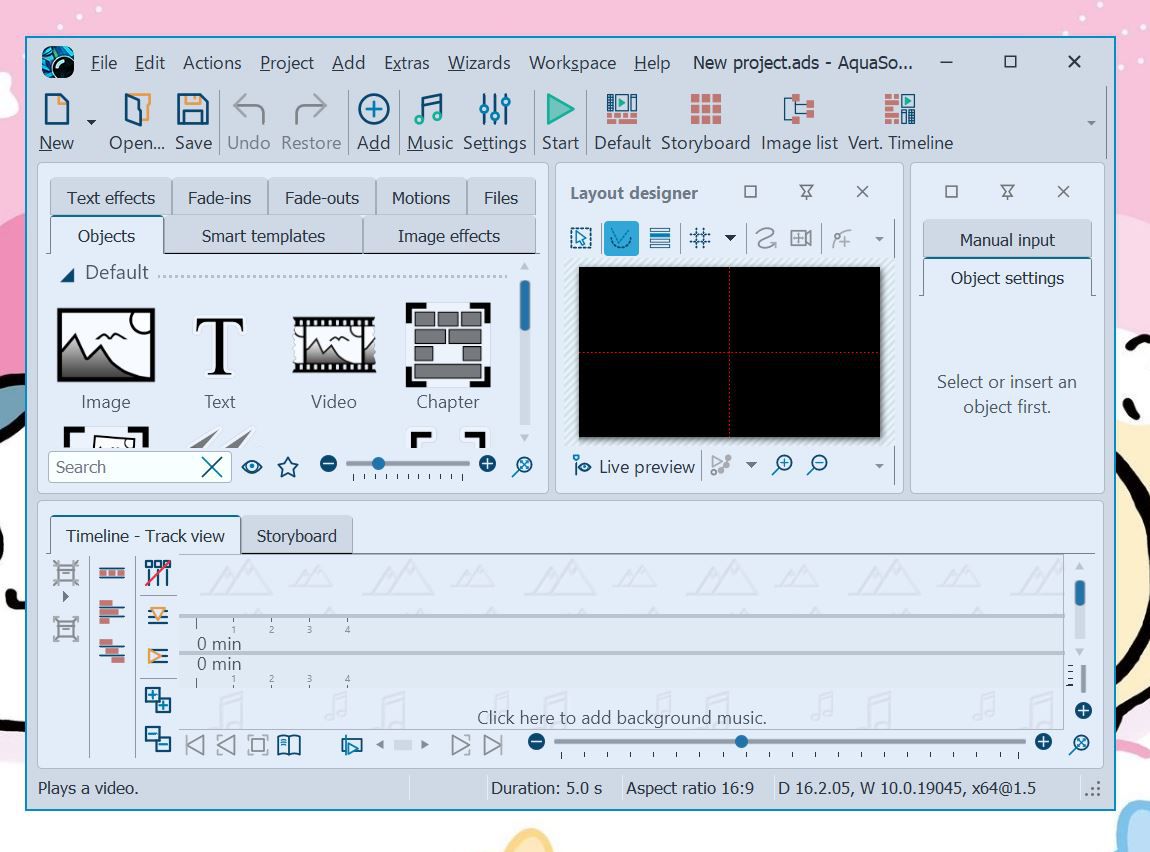Toggle favorites star in Toolbox
This screenshot has height=852, width=1150.
(x=288, y=466)
